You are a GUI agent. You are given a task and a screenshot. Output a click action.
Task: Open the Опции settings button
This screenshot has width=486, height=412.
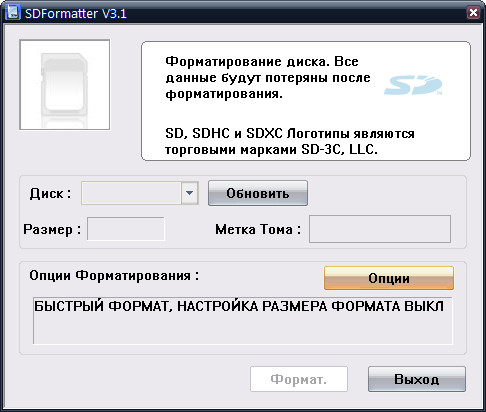[x=389, y=278]
